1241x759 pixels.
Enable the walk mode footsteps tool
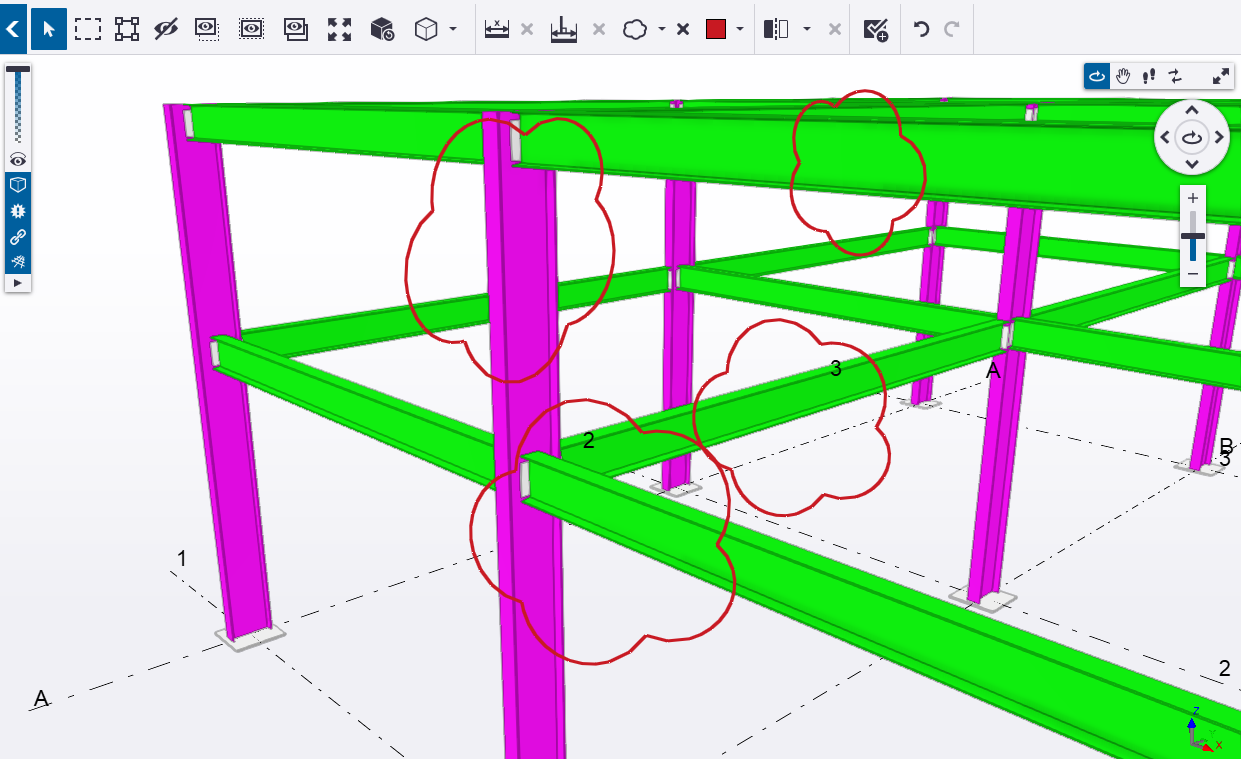tap(1149, 76)
